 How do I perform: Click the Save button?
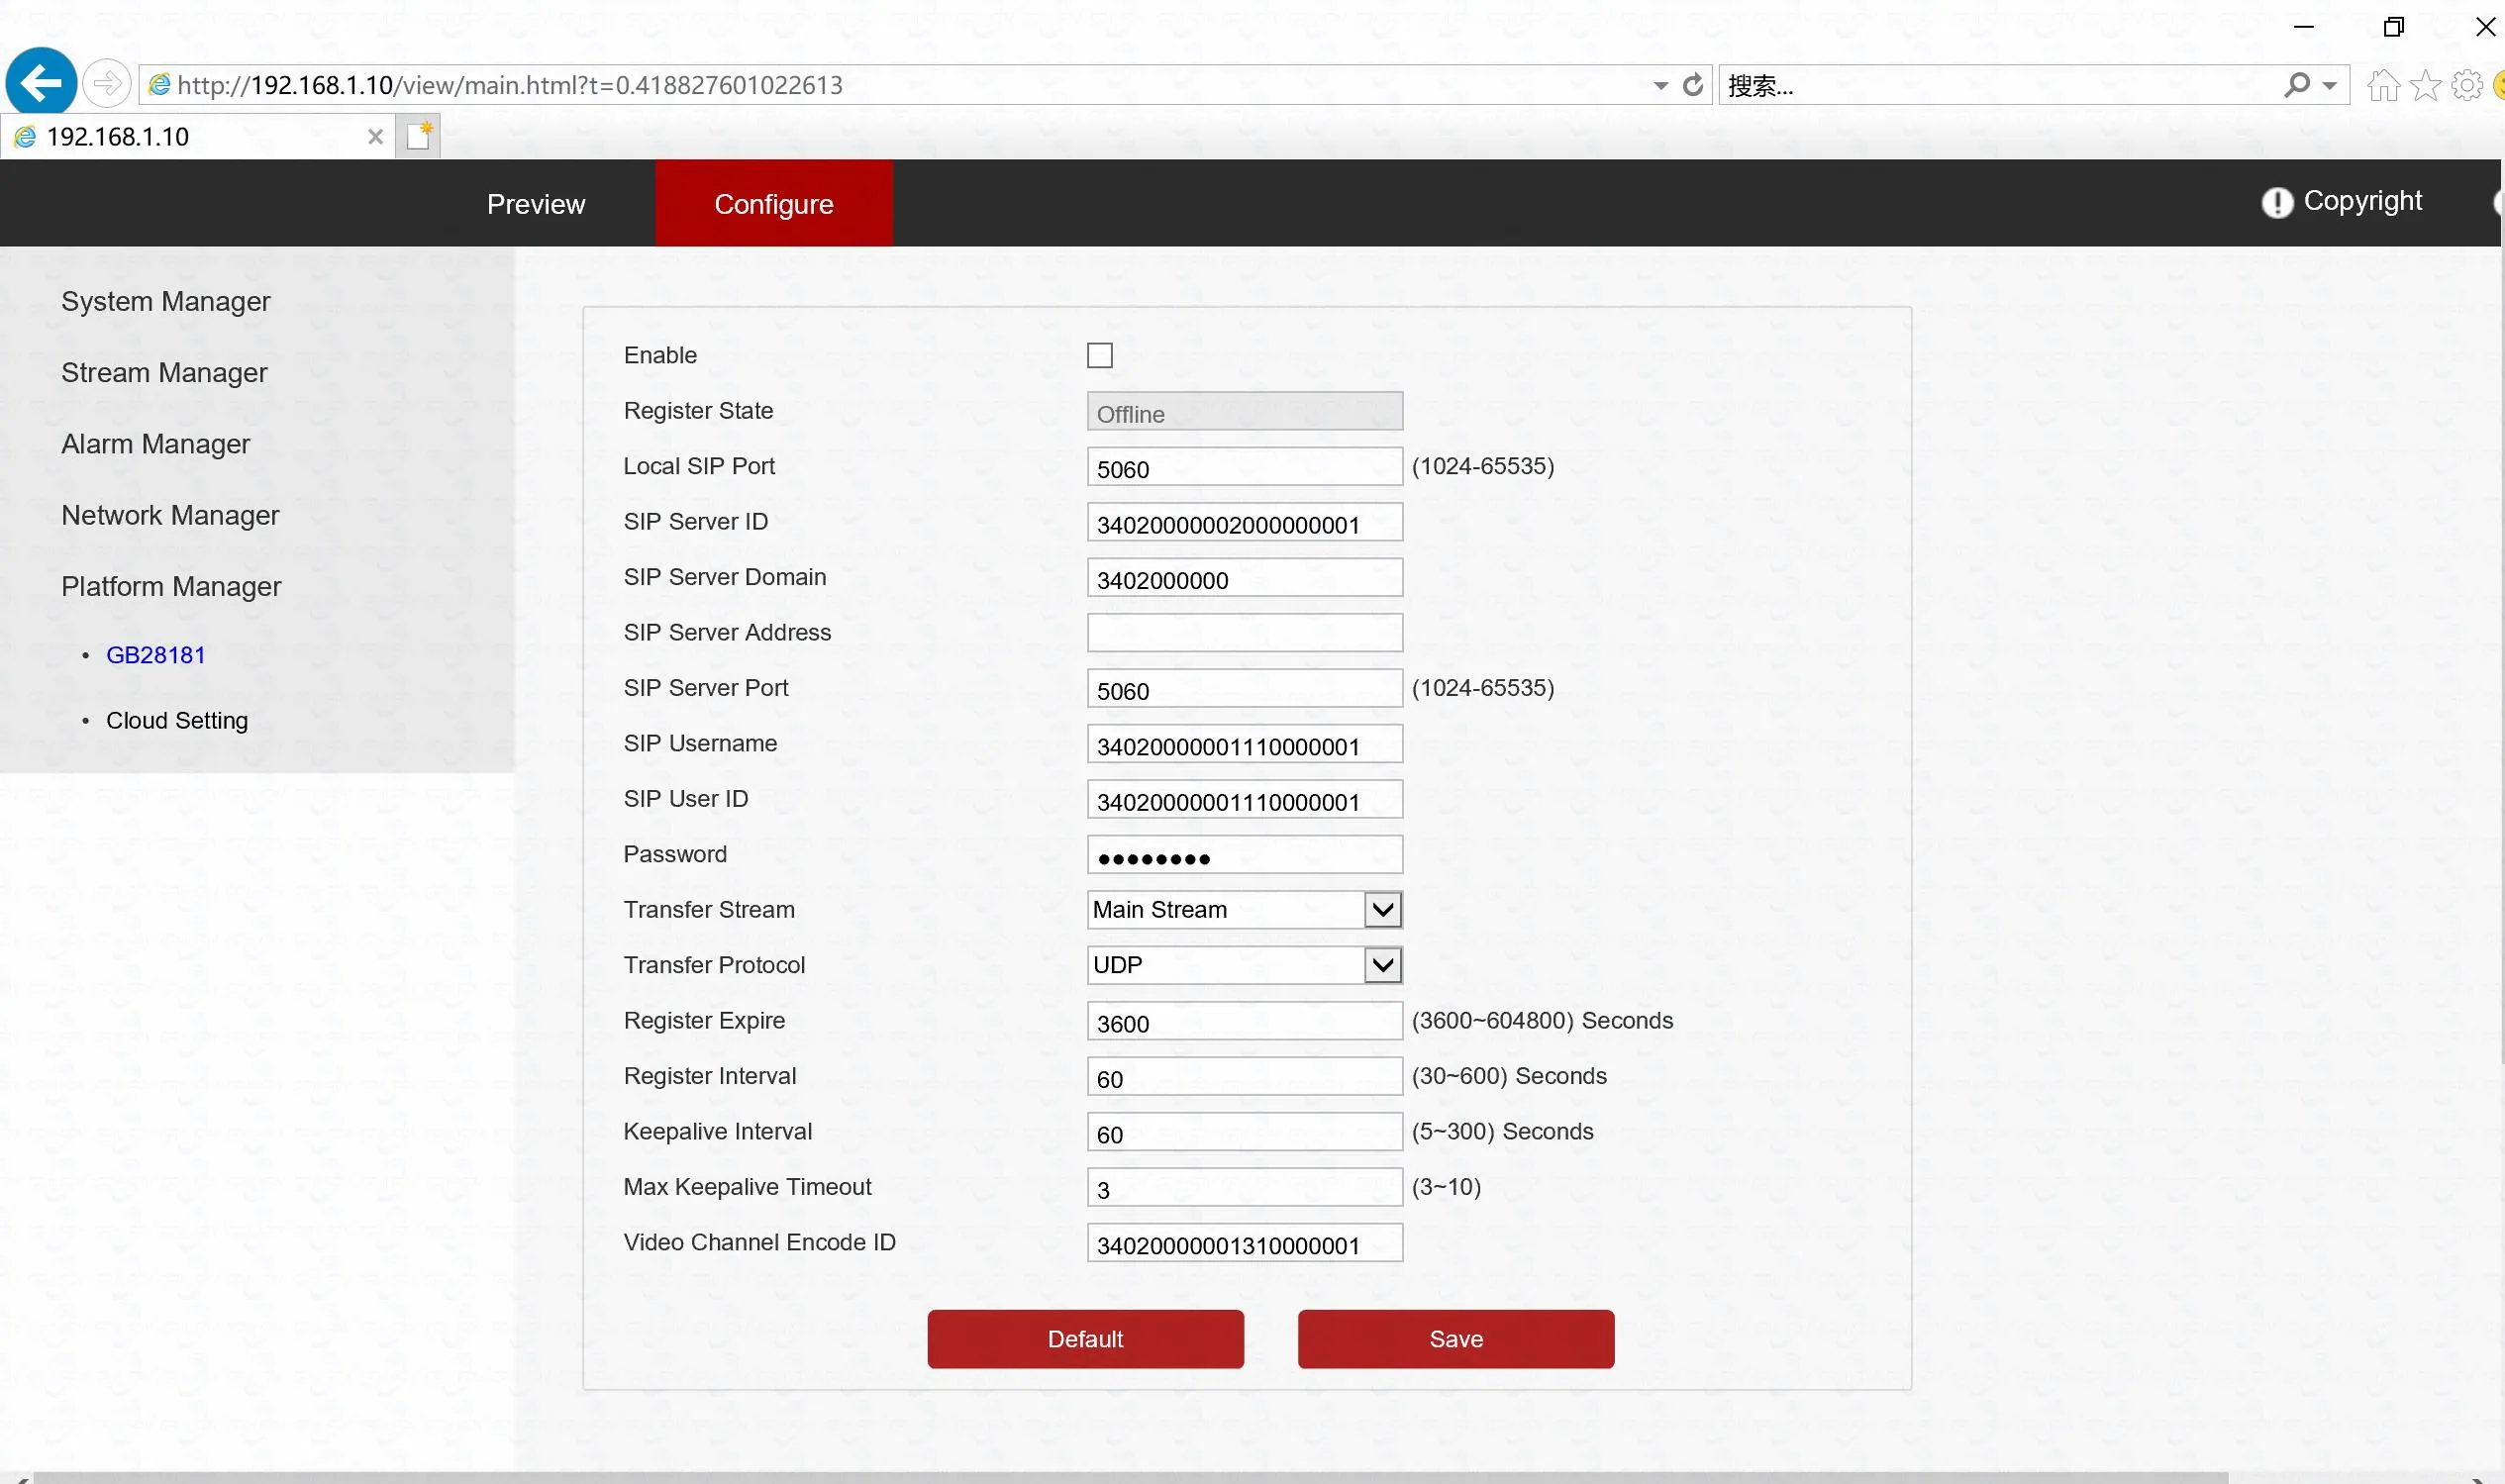coord(1455,1338)
